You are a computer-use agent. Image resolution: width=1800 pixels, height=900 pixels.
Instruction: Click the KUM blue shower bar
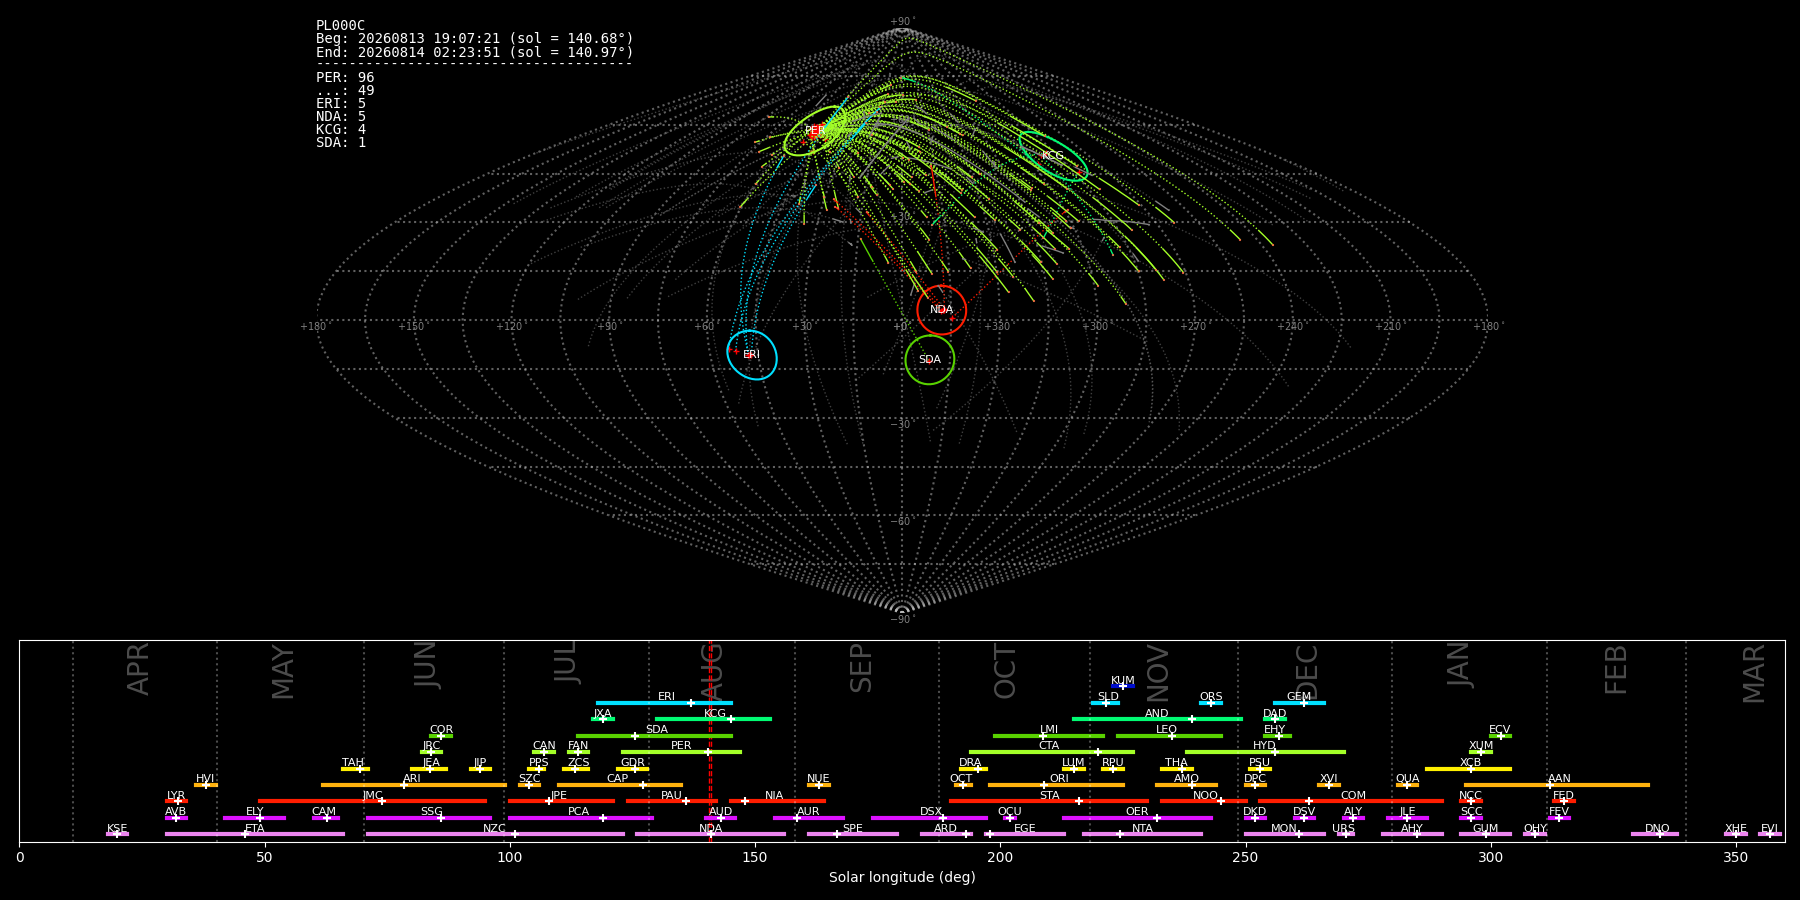coord(1123,686)
